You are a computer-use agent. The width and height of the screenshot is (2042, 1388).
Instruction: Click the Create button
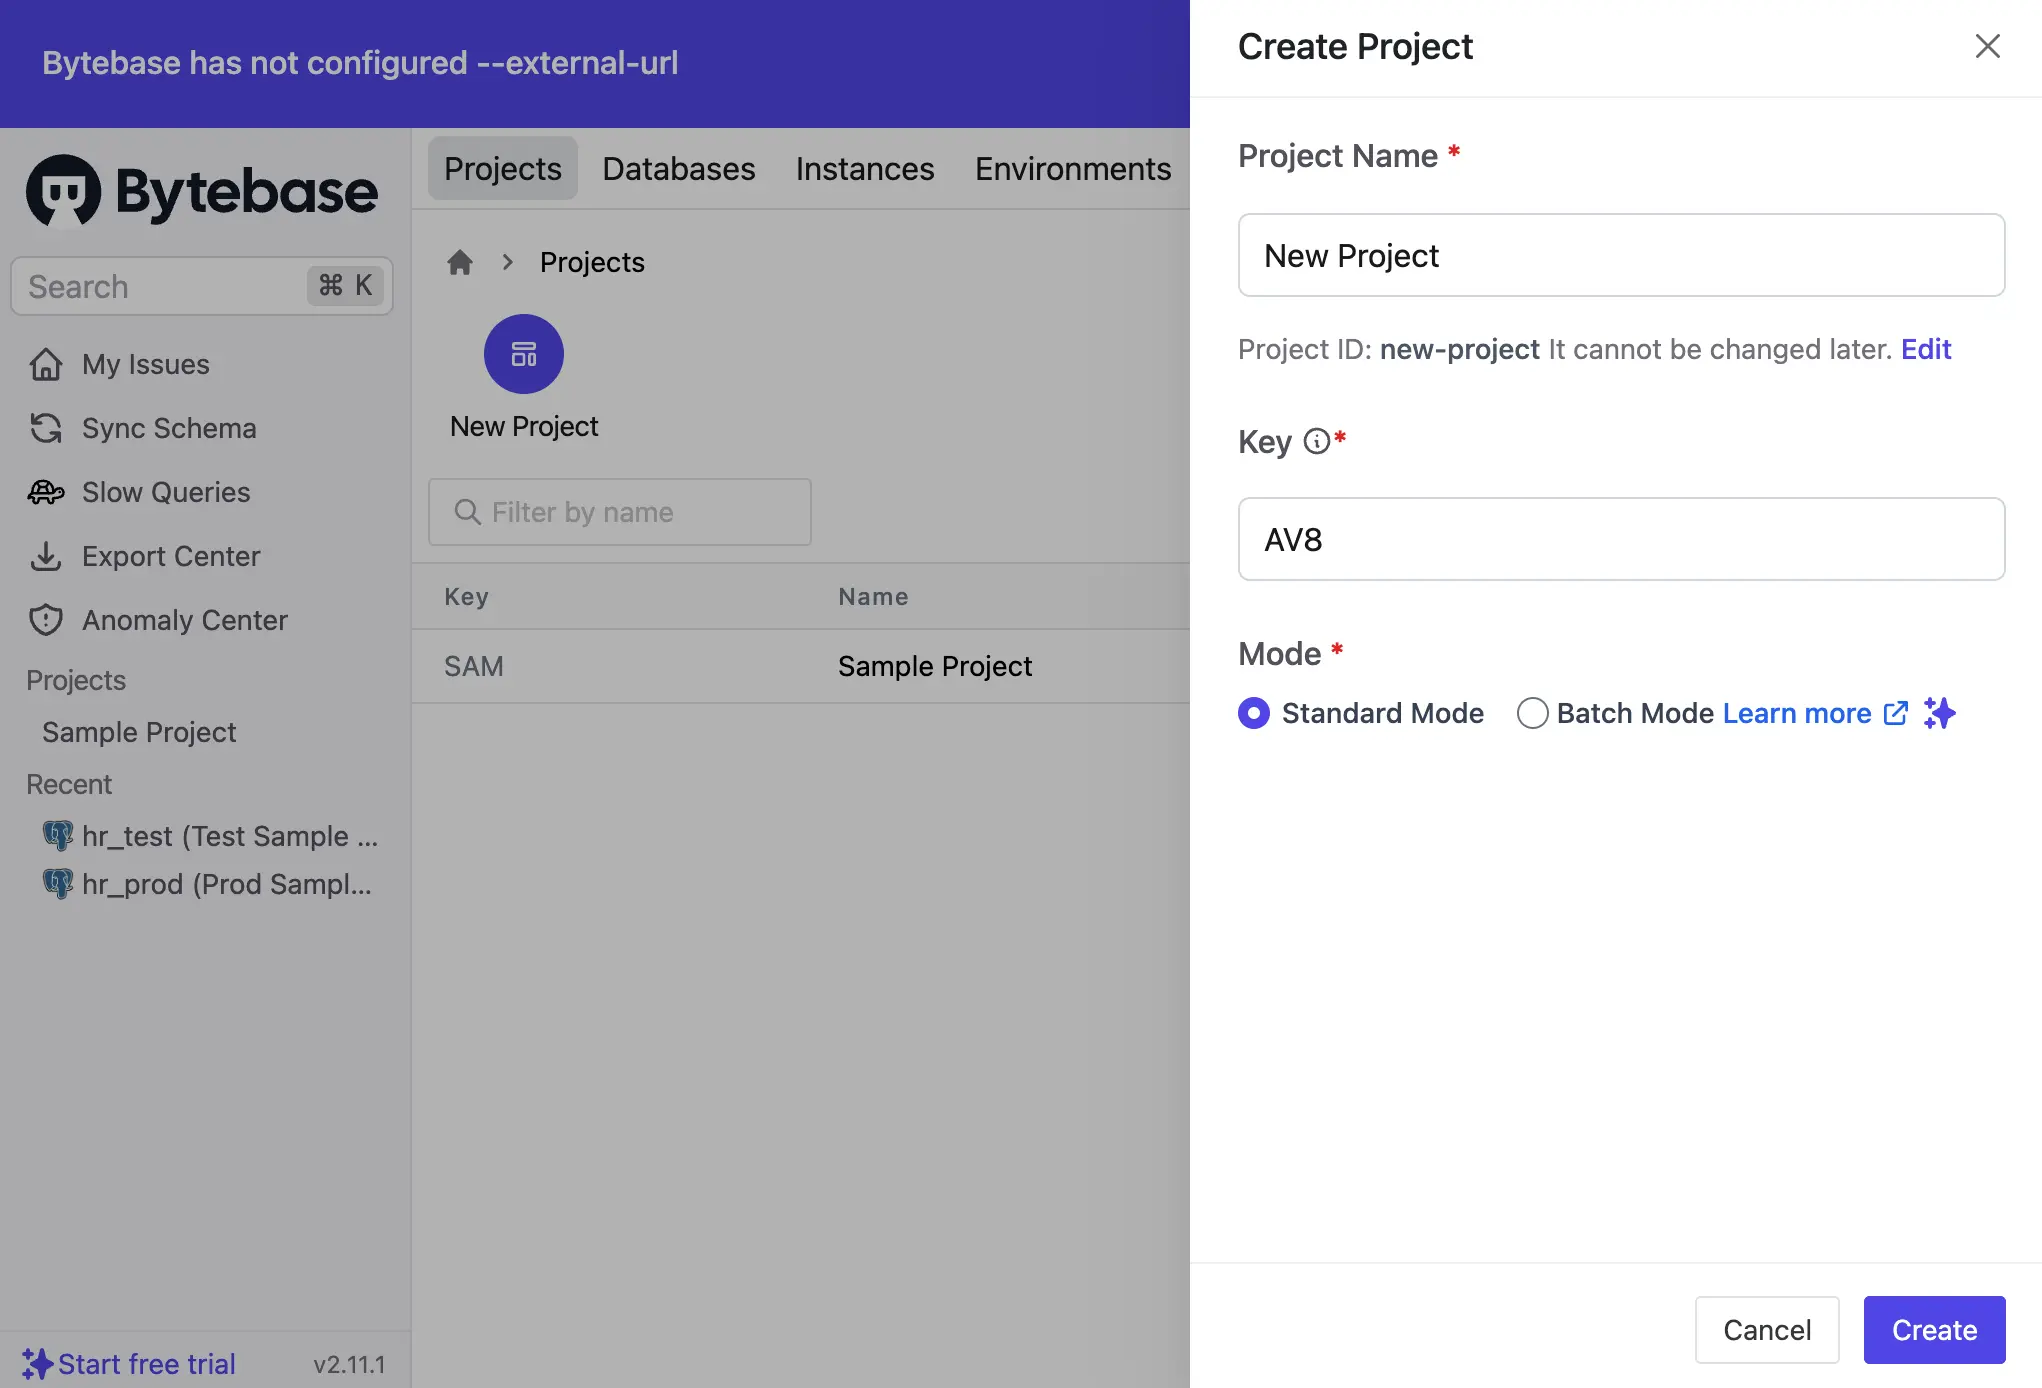pos(1934,1330)
